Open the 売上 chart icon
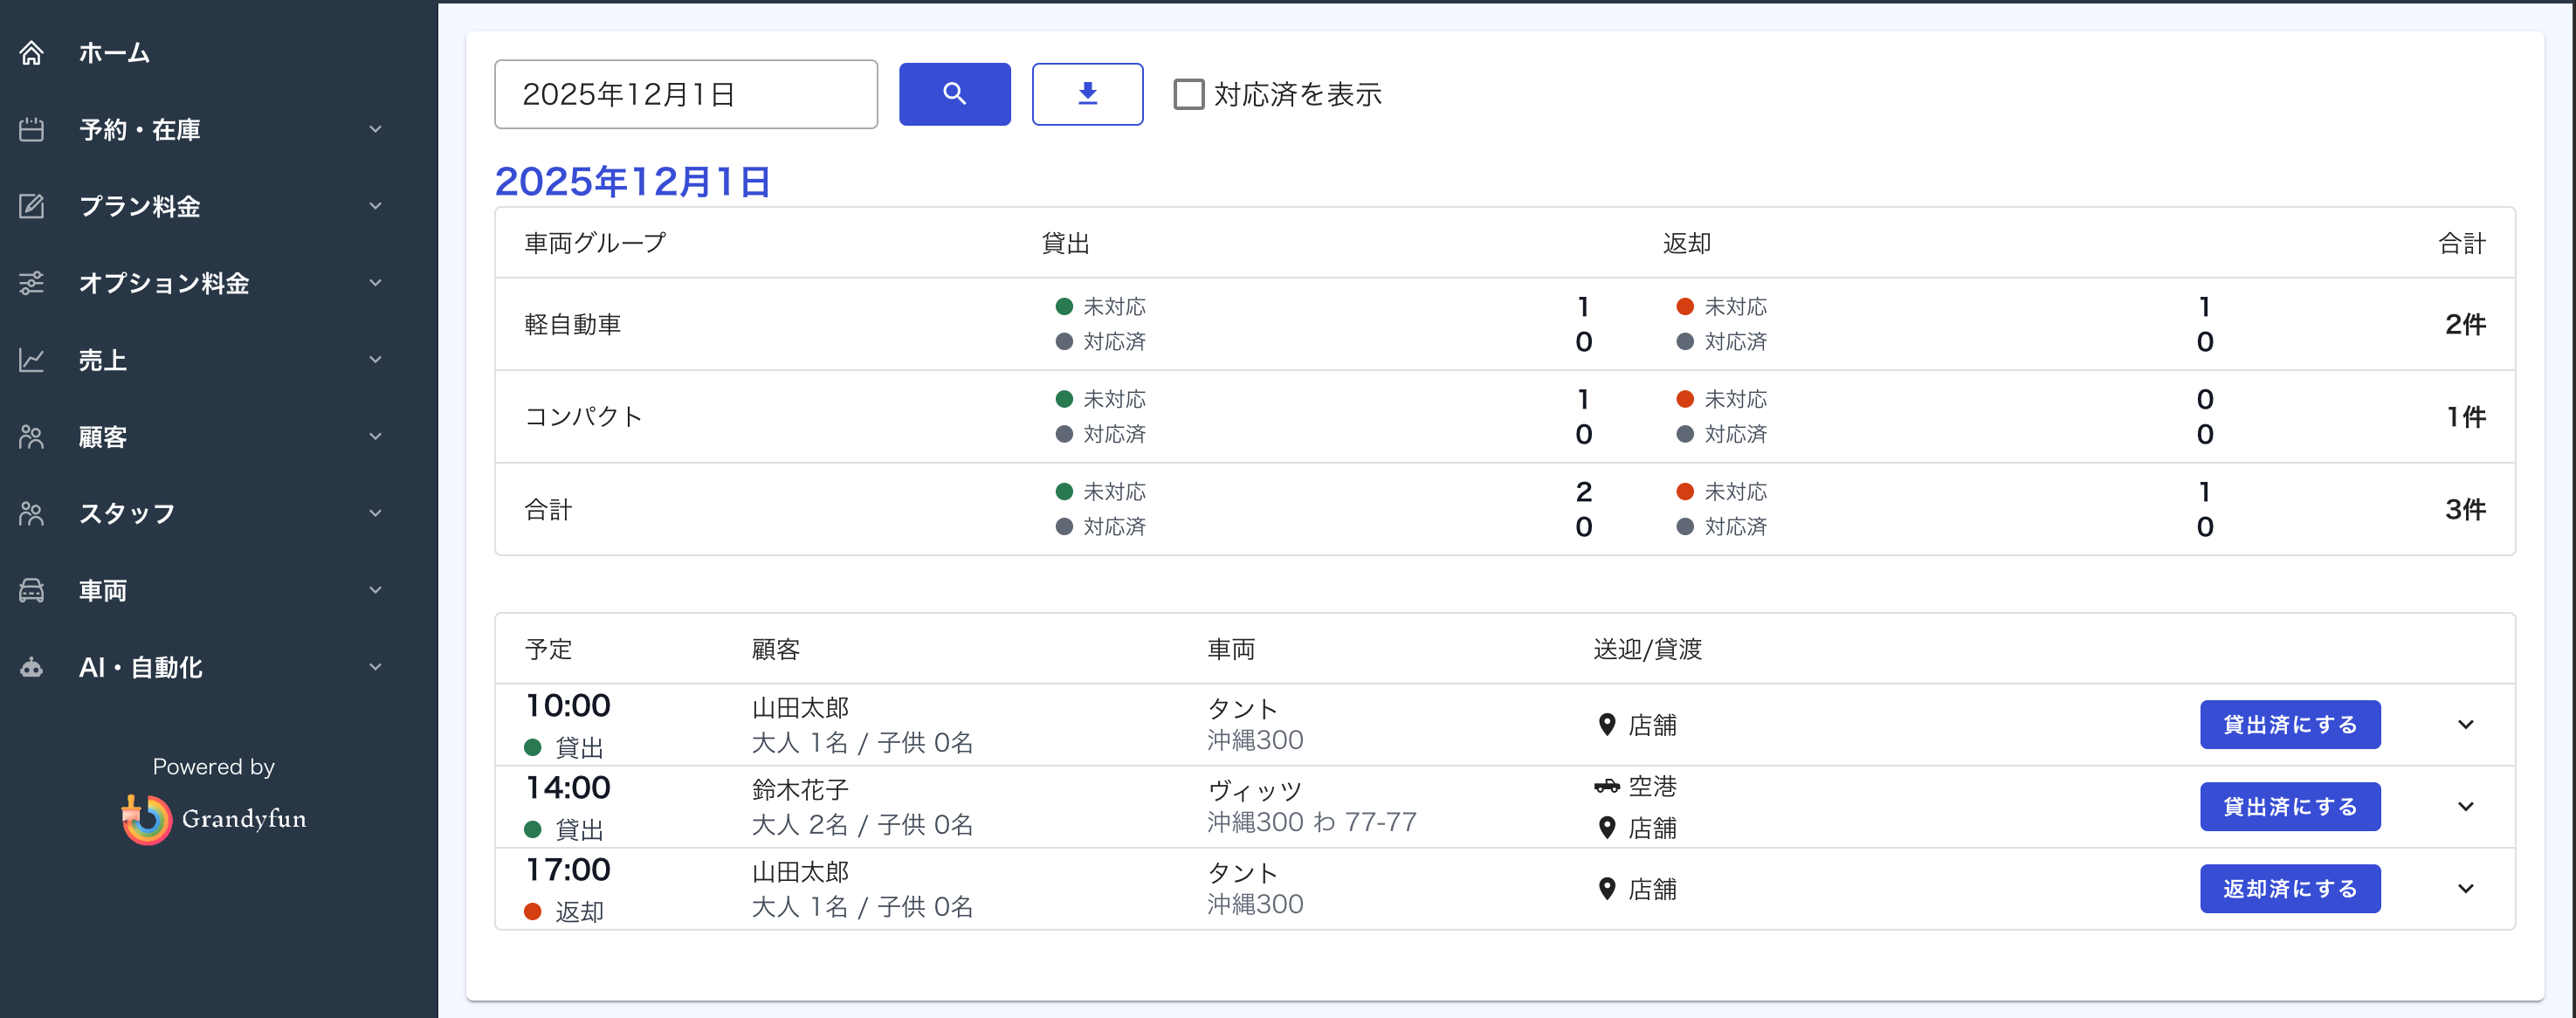 tap(31, 360)
